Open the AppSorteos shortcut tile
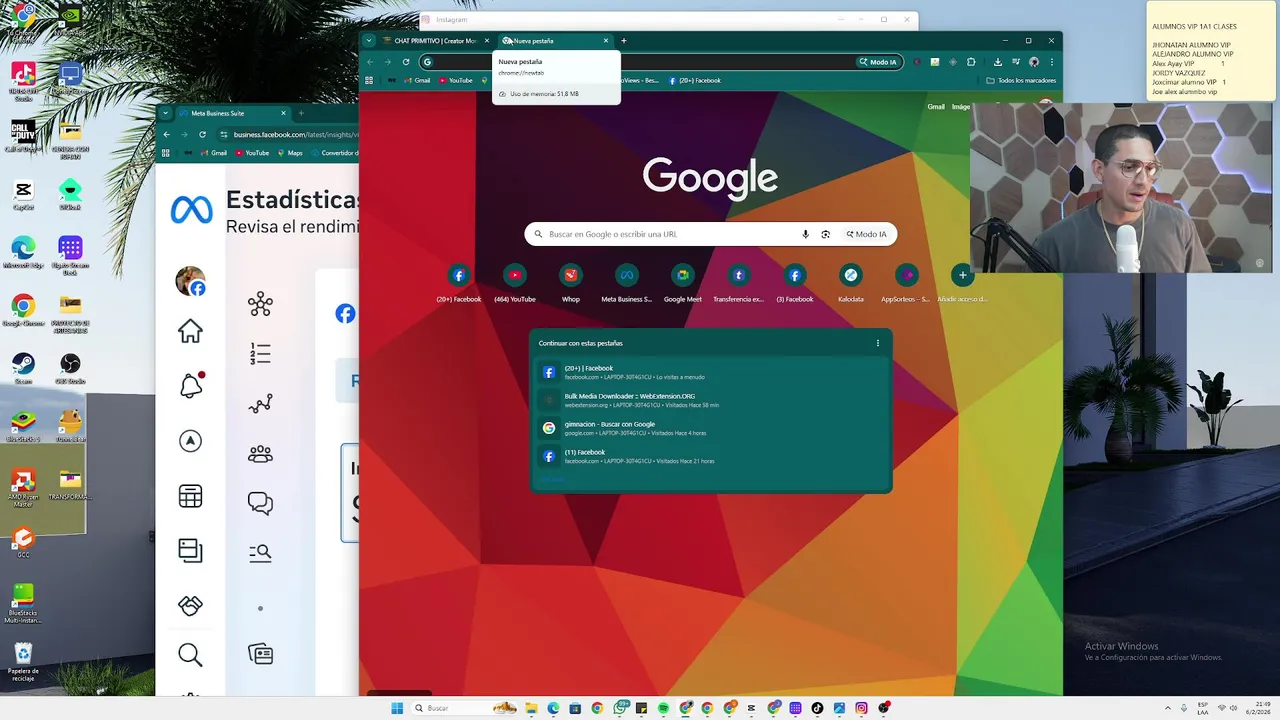Screen dimensions: 1280x720 (906, 282)
